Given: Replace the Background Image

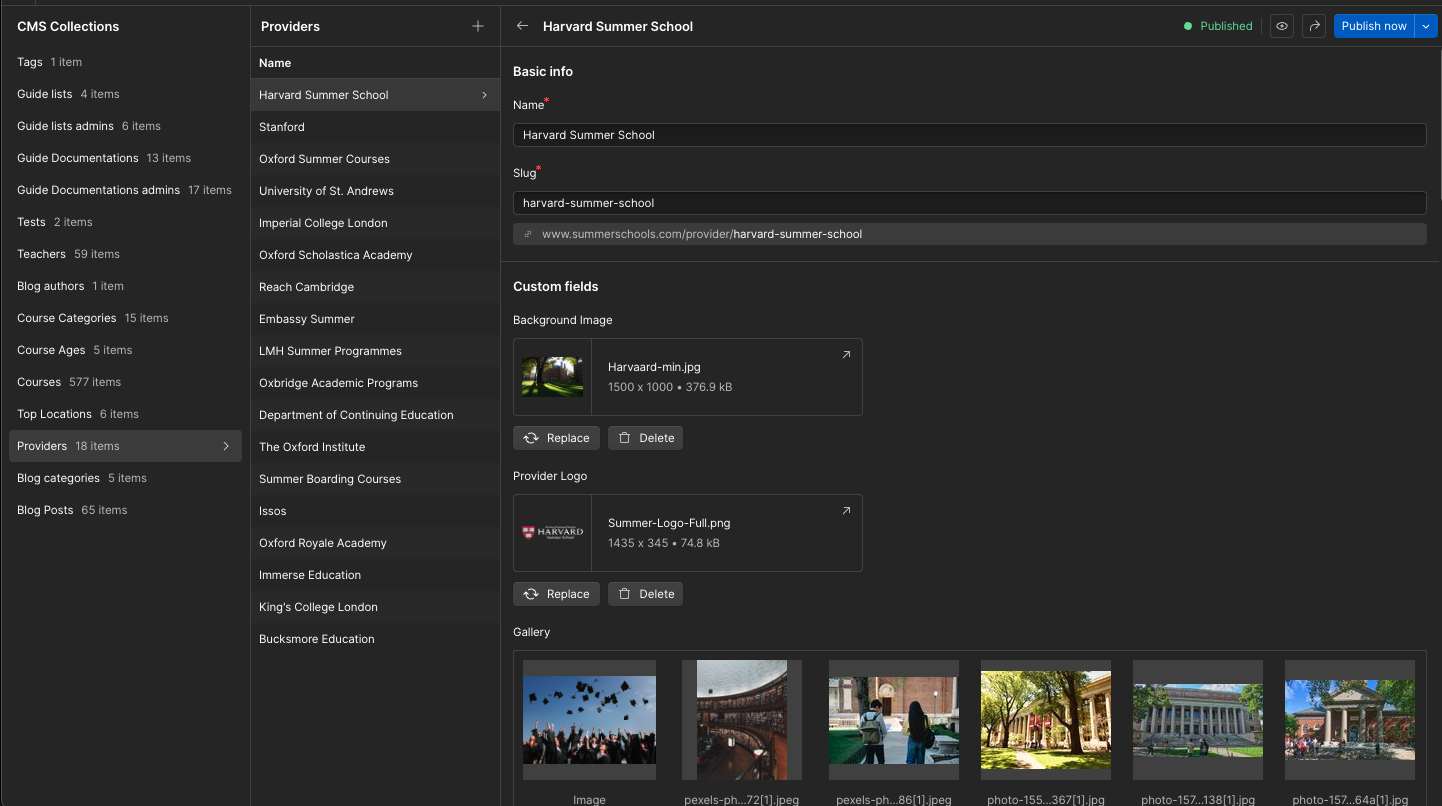Looking at the screenshot, I should [556, 438].
